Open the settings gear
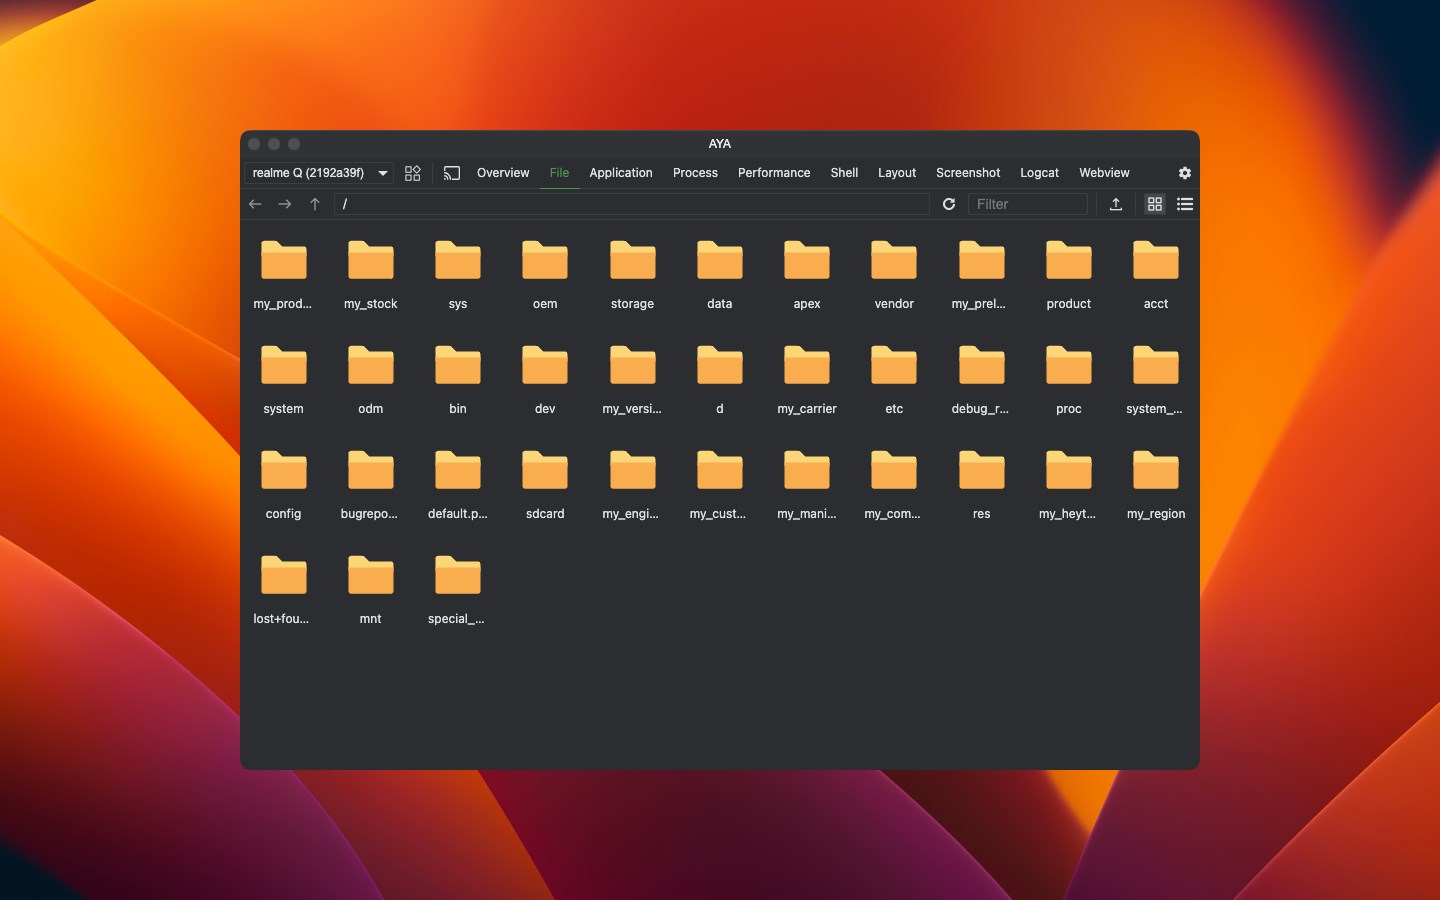 click(x=1185, y=173)
